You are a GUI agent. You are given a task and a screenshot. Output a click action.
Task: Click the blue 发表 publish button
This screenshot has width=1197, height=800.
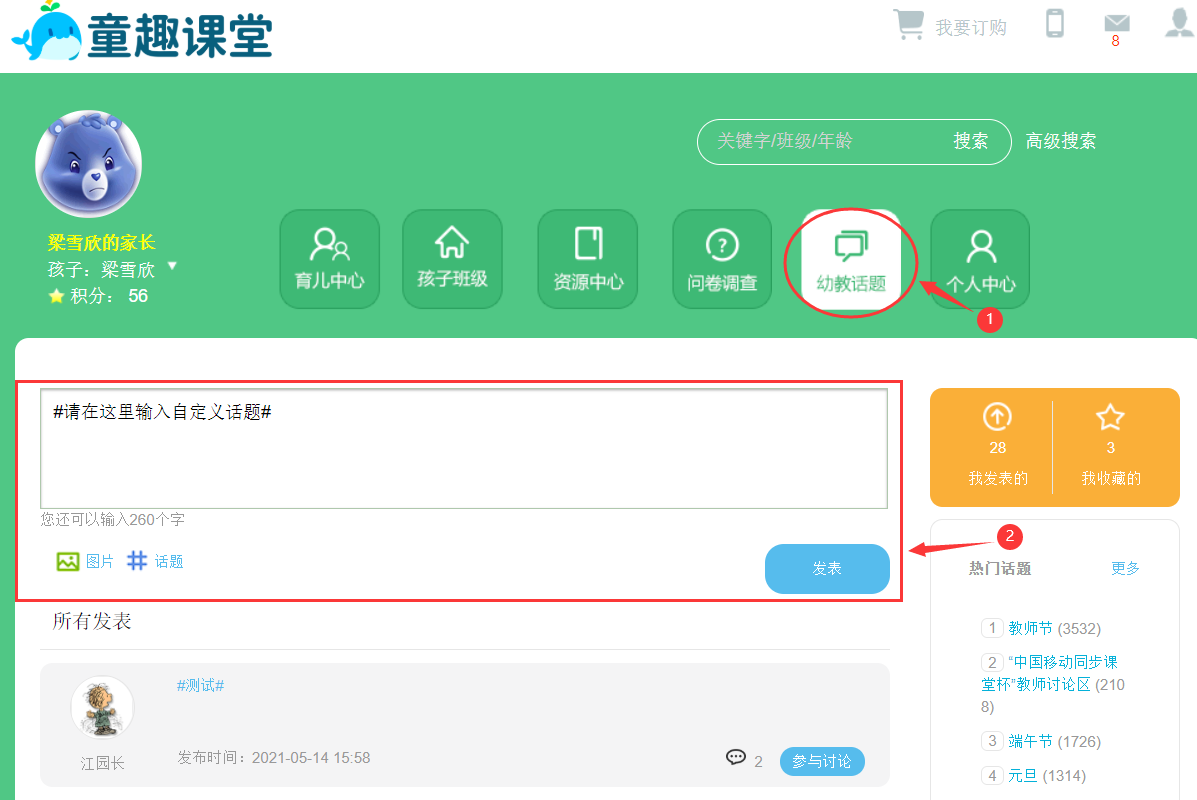tap(827, 569)
